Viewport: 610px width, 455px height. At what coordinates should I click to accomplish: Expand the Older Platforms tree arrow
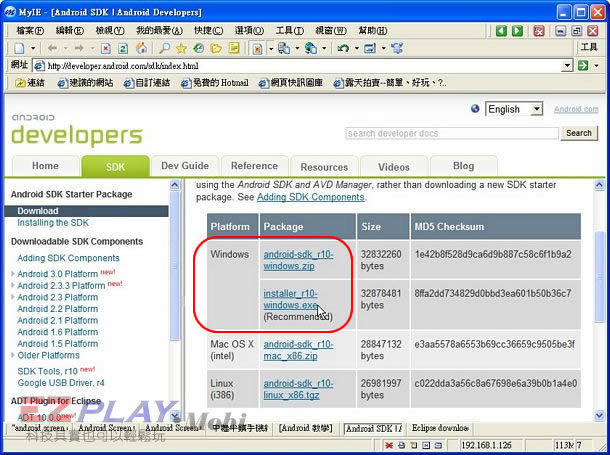pyautogui.click(x=13, y=355)
